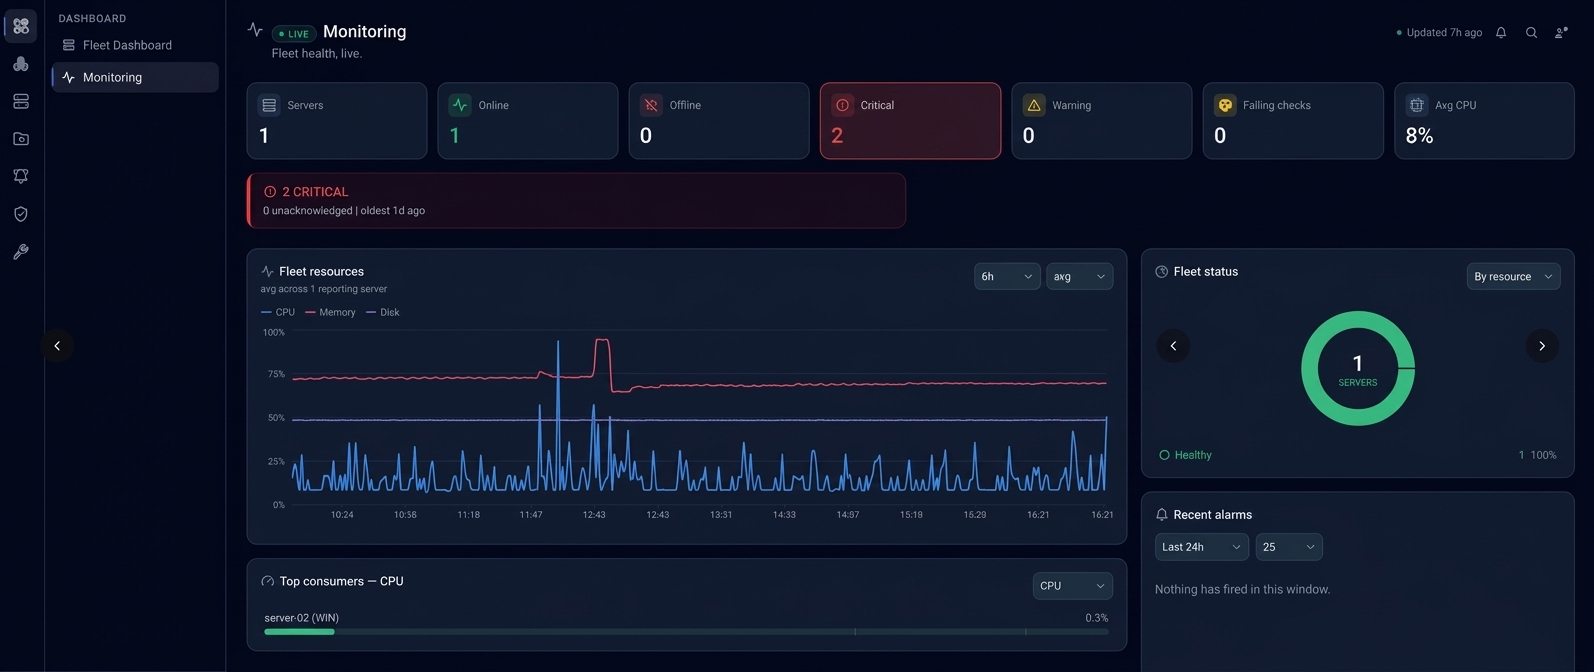Click the alert icon in the 2 CRITICAL banner
Image resolution: width=1594 pixels, height=672 pixels.
[x=270, y=192]
